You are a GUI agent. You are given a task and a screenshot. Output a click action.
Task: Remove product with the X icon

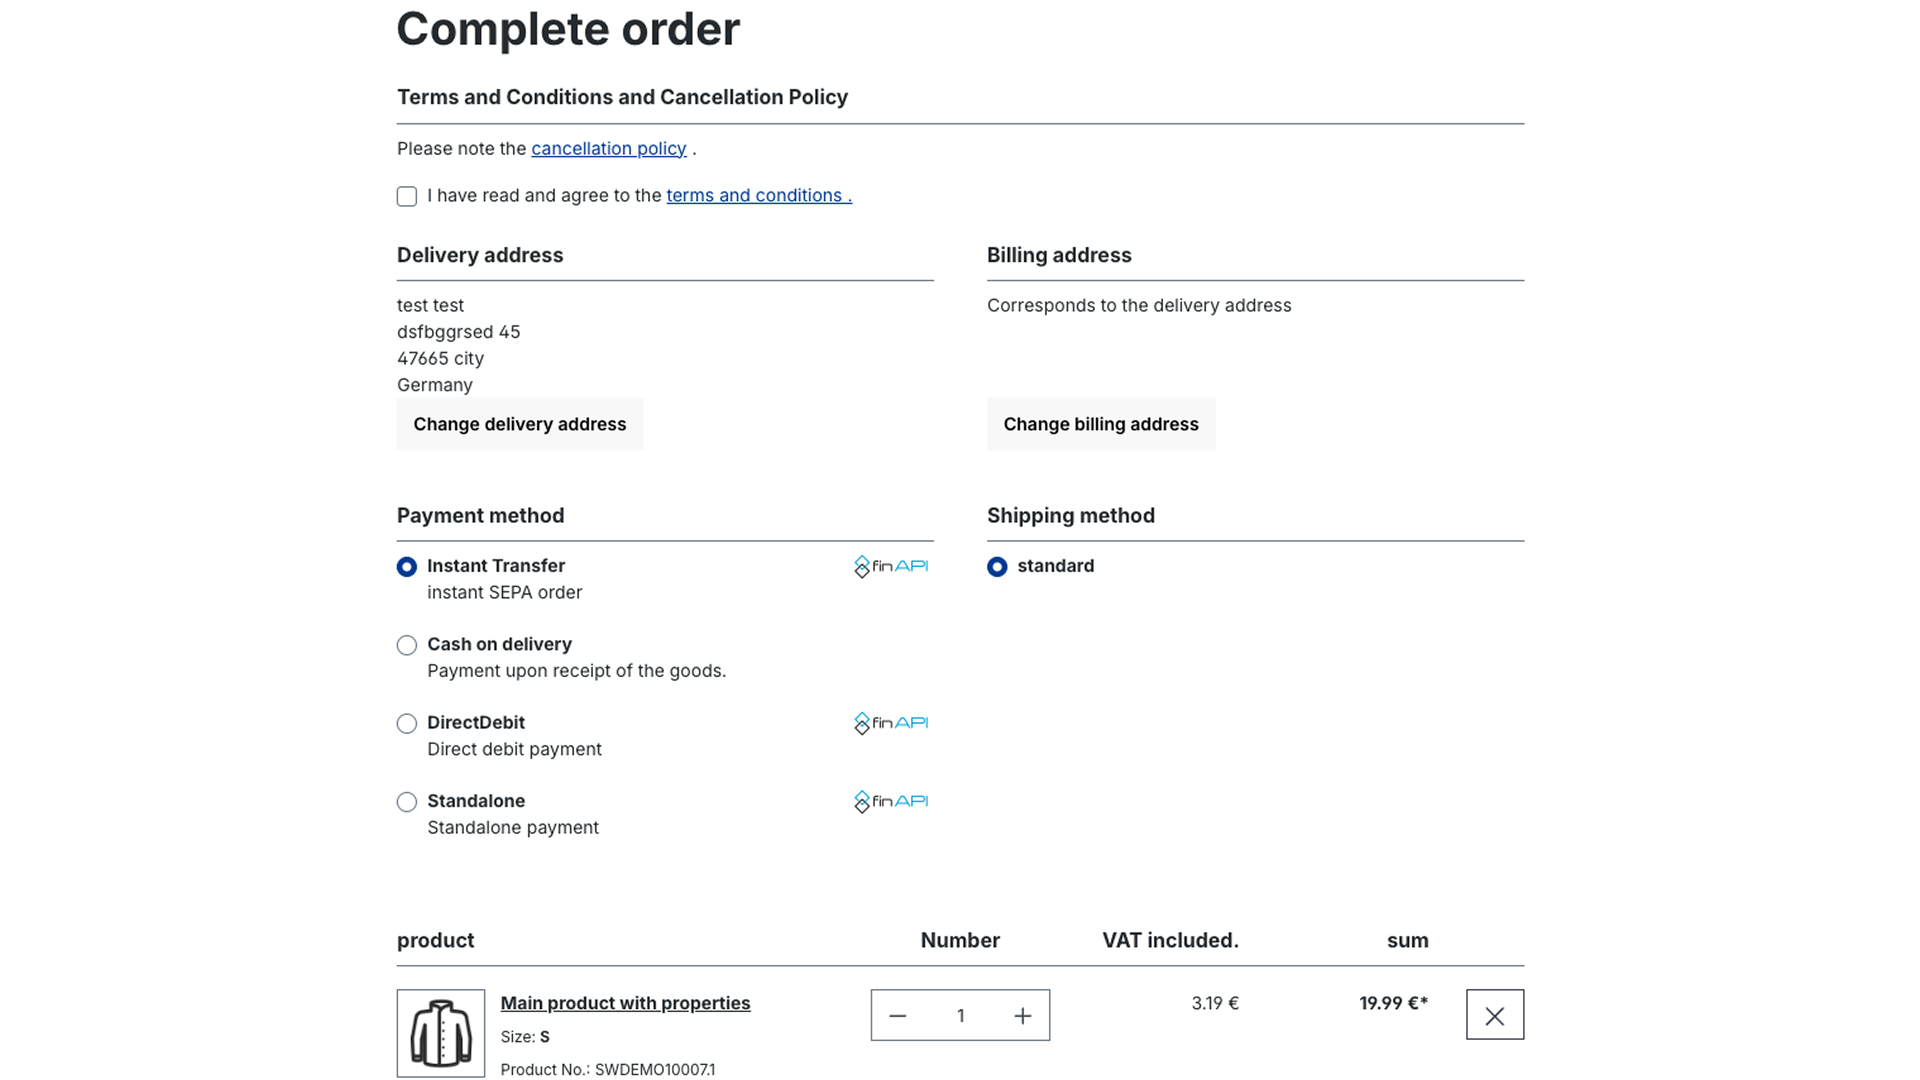tap(1495, 1015)
